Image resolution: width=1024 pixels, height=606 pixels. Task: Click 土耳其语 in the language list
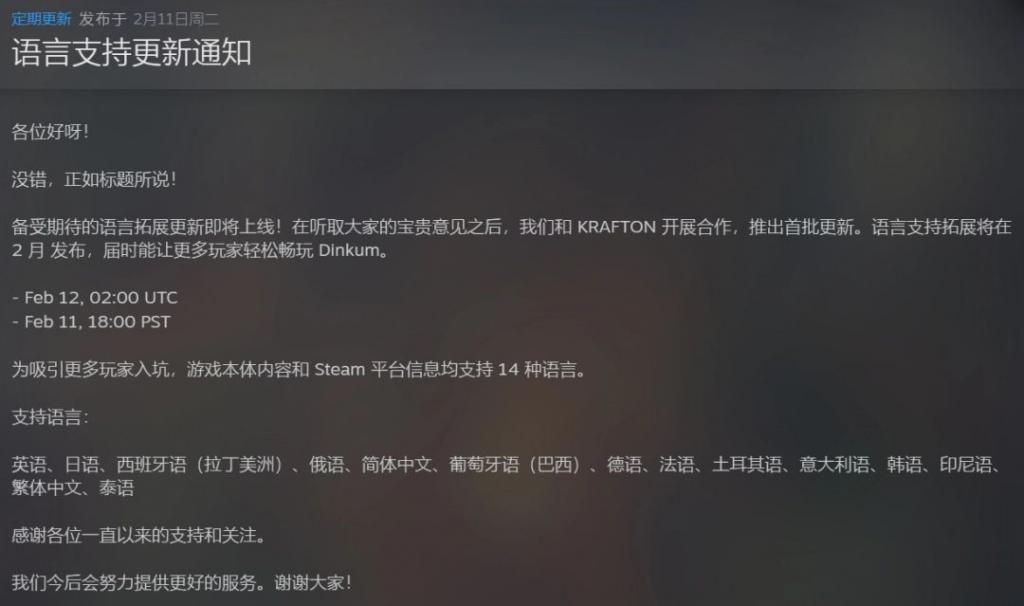[747, 465]
